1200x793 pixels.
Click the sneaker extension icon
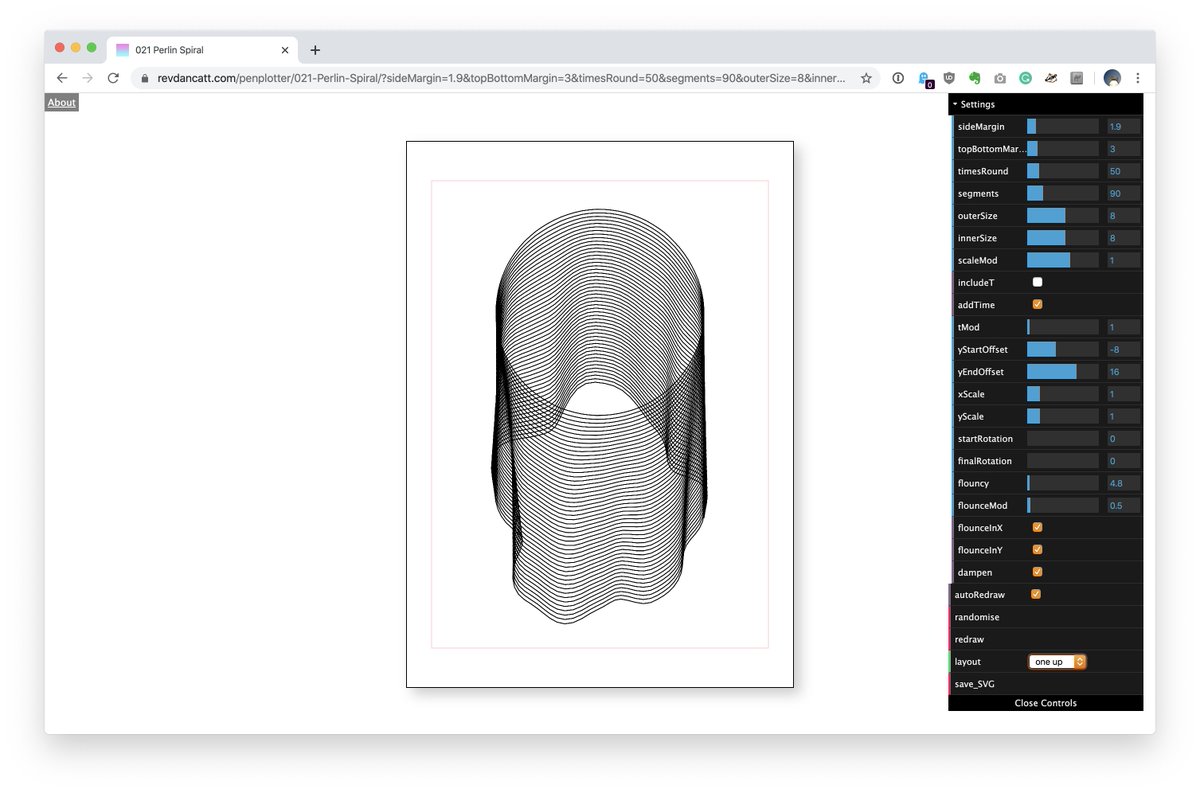[1051, 78]
